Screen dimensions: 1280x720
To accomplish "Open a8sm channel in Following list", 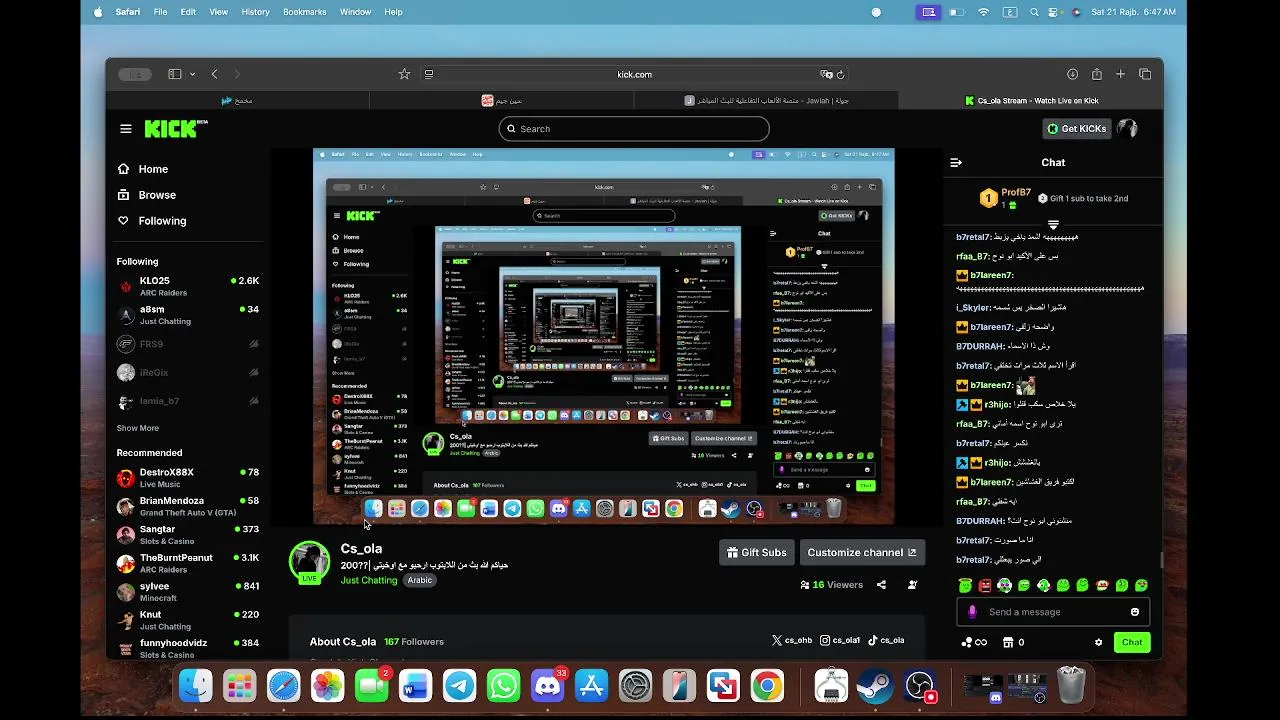I will [x=188, y=315].
